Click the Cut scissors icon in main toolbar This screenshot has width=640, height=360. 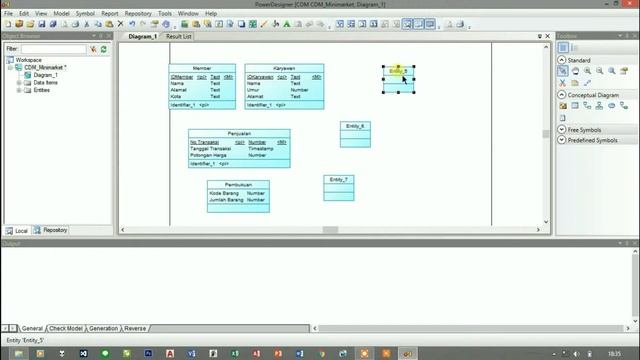87,24
